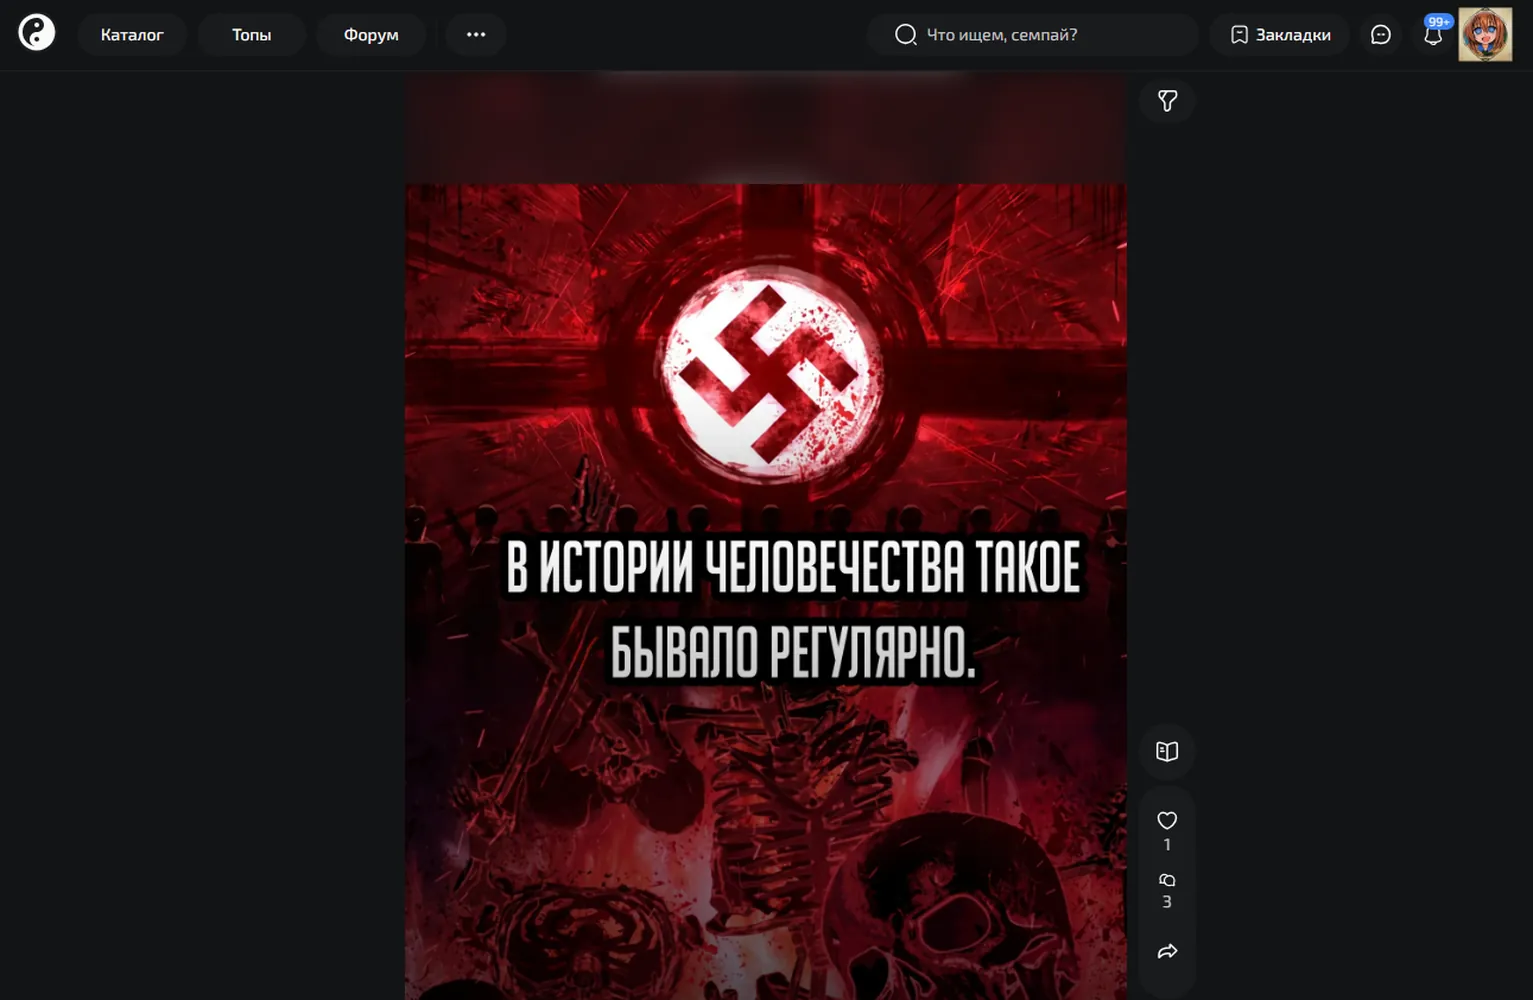Focus the search field 'Что ищем, семпай?'
Image resolution: width=1533 pixels, height=1000 pixels.
click(x=1033, y=34)
